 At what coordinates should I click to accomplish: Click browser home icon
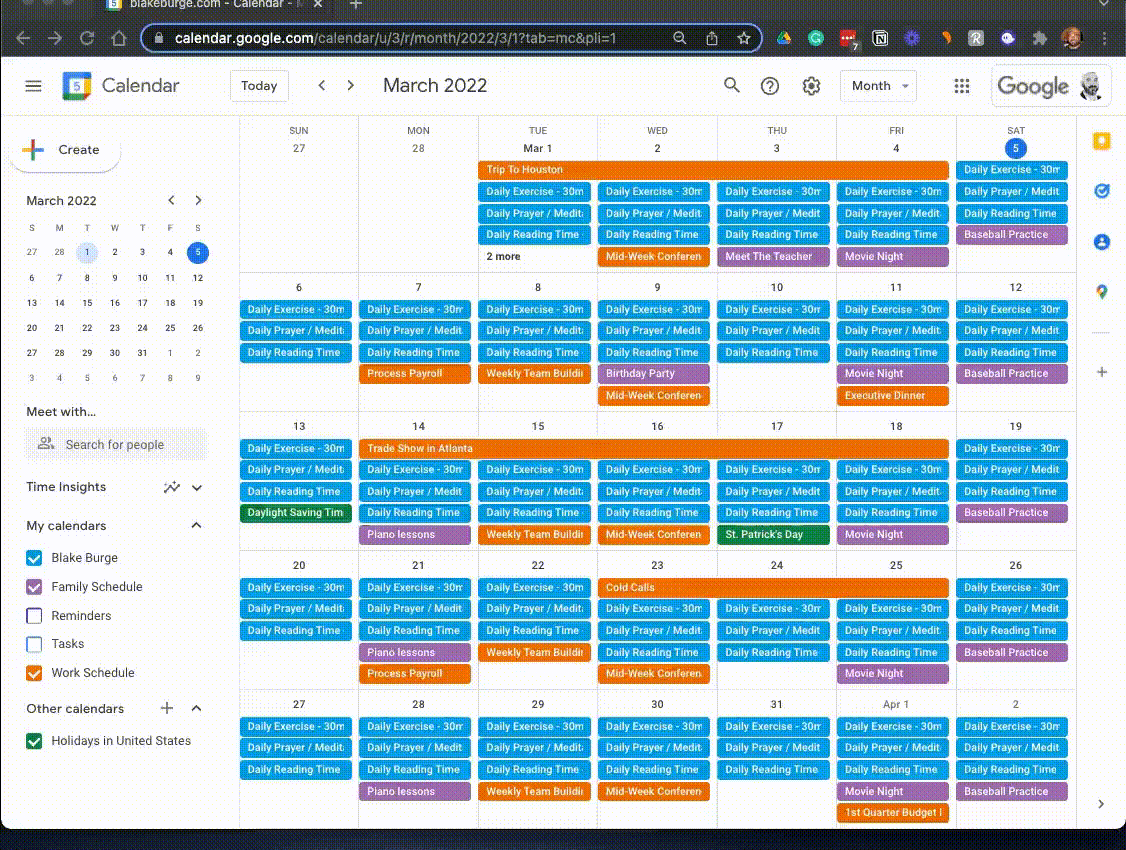tap(118, 38)
